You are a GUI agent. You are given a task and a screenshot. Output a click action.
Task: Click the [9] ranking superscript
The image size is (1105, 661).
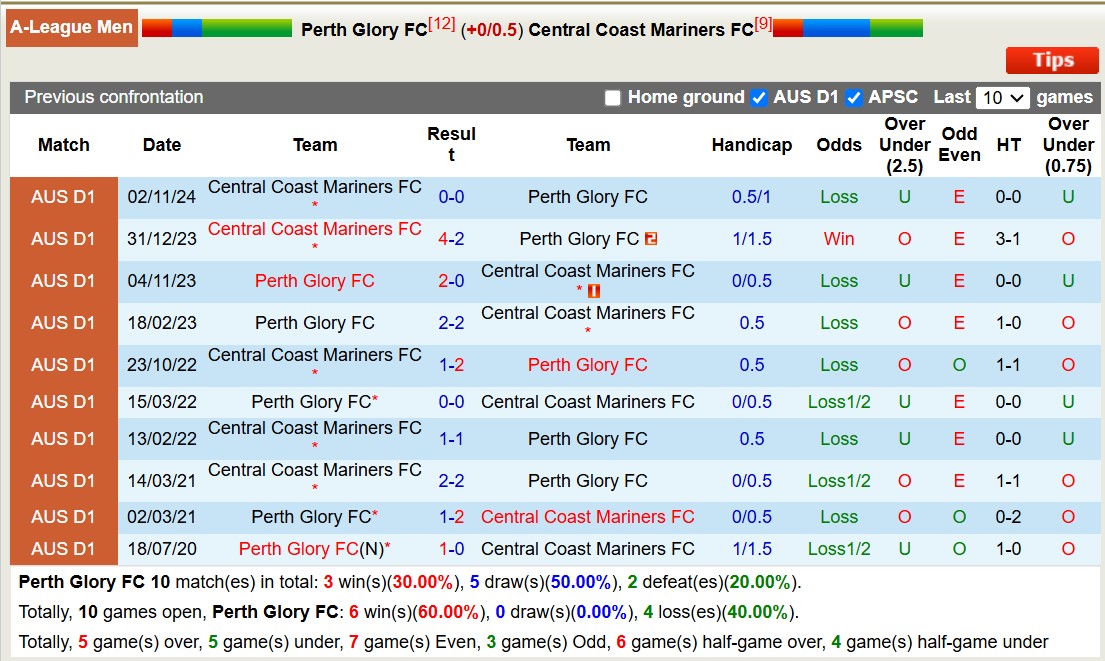764,22
